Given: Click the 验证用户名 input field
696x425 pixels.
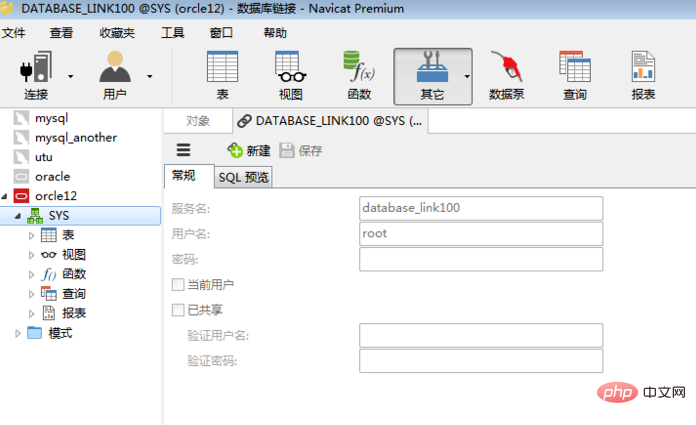Looking at the screenshot, I should point(481,335).
